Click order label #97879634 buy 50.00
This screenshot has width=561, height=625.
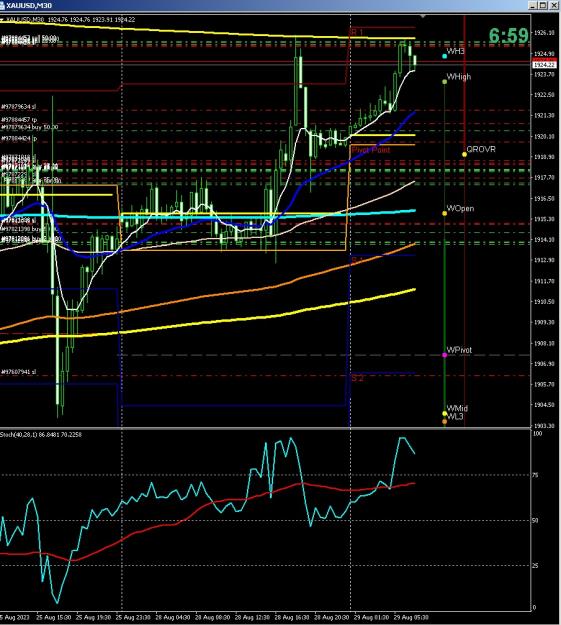coord(29,127)
